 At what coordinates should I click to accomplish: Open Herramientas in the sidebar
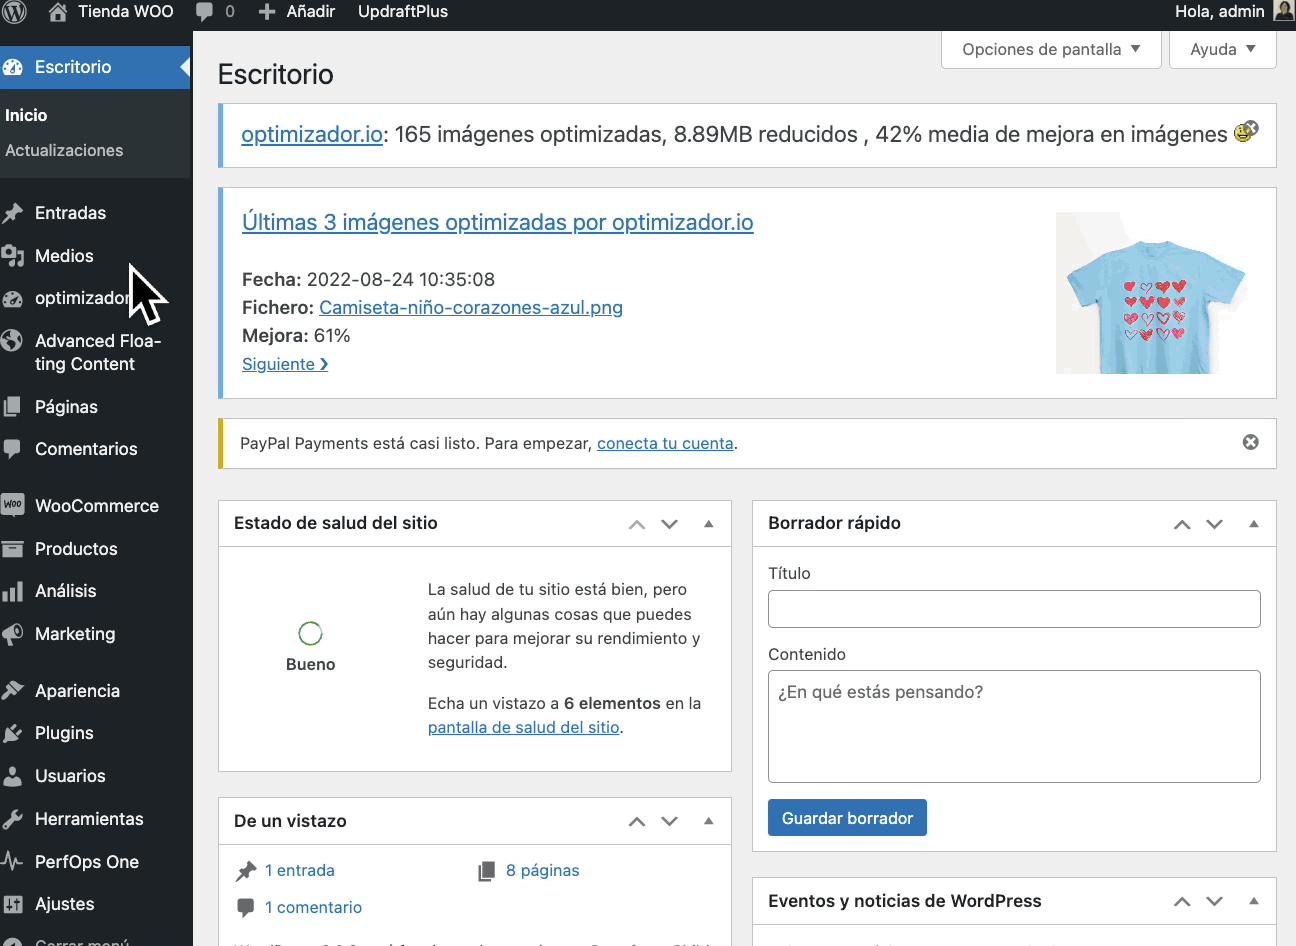click(x=89, y=819)
